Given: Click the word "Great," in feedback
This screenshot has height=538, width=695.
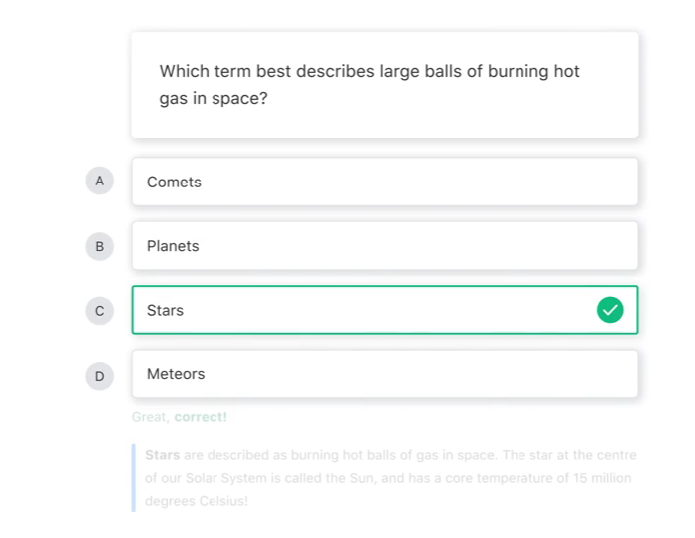Looking at the screenshot, I should (x=151, y=417).
